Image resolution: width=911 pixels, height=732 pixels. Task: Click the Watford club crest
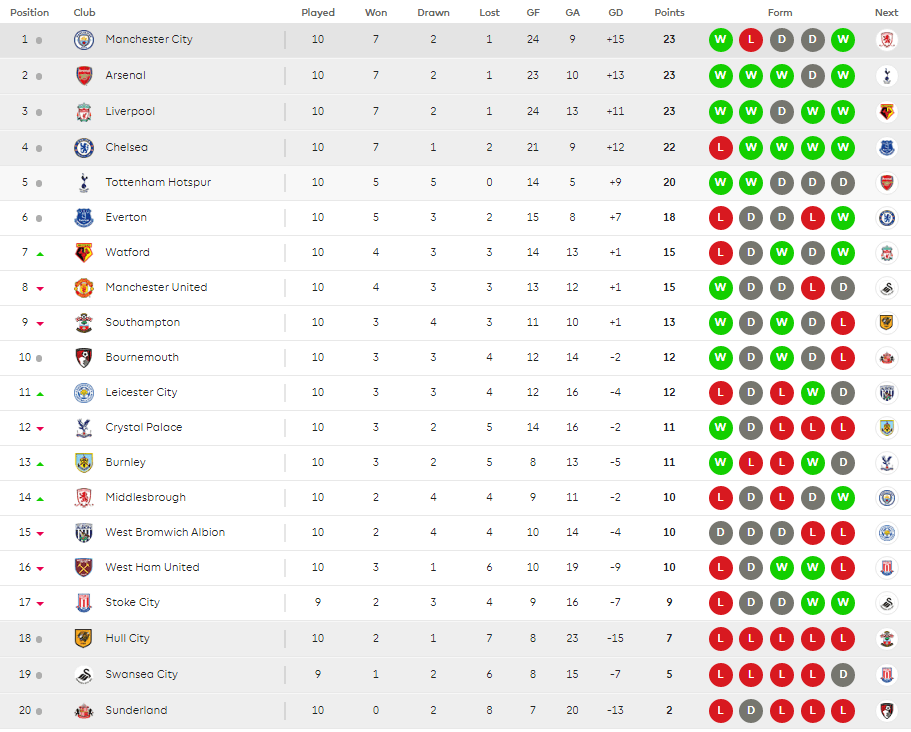[x=84, y=253]
